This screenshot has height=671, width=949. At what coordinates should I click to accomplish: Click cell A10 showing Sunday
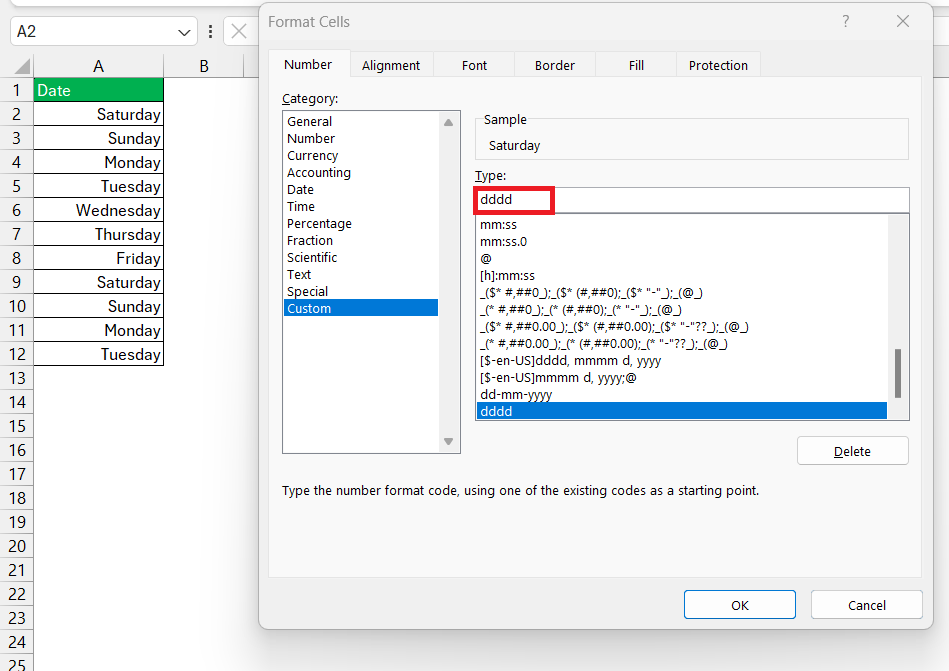(x=99, y=306)
